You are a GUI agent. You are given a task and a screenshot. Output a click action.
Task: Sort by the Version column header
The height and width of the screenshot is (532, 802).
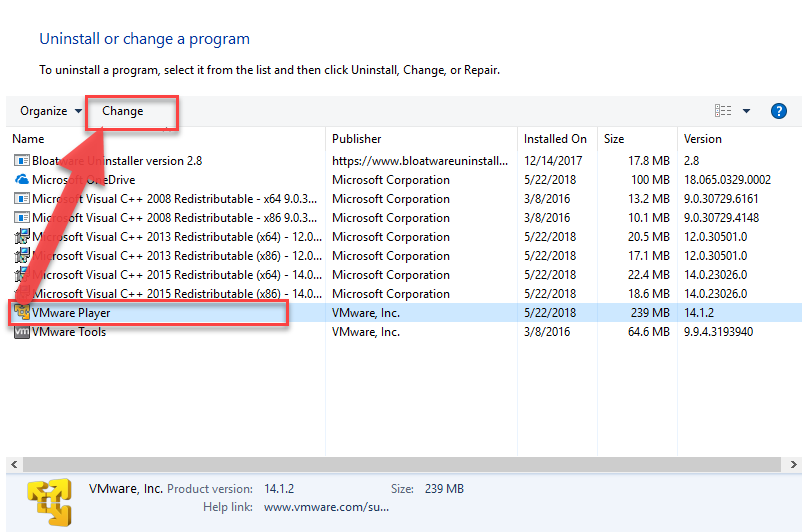click(x=702, y=139)
